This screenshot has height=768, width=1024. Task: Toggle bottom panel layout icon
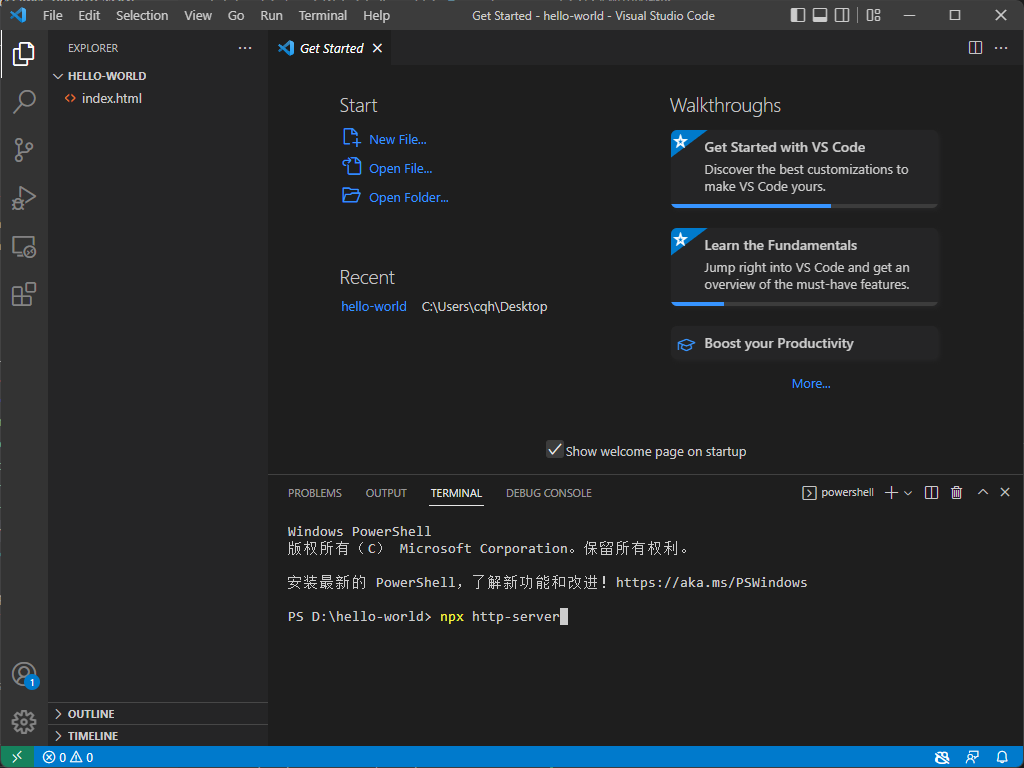[x=820, y=15]
